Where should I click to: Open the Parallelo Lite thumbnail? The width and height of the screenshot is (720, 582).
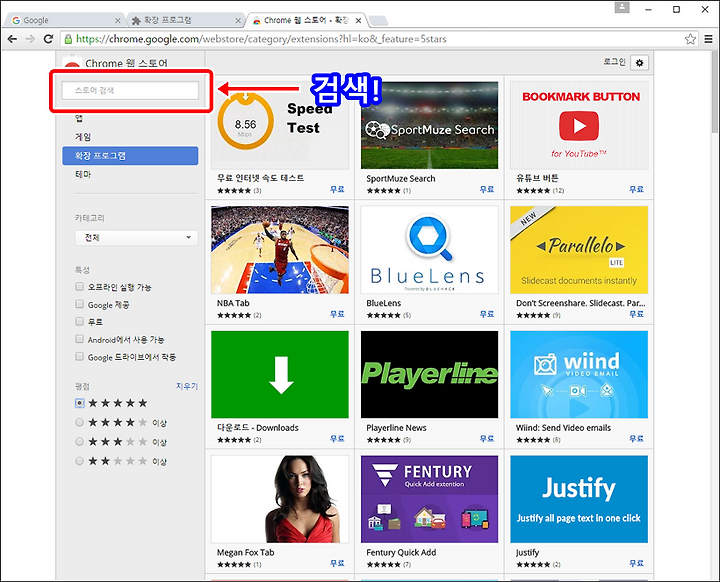579,250
